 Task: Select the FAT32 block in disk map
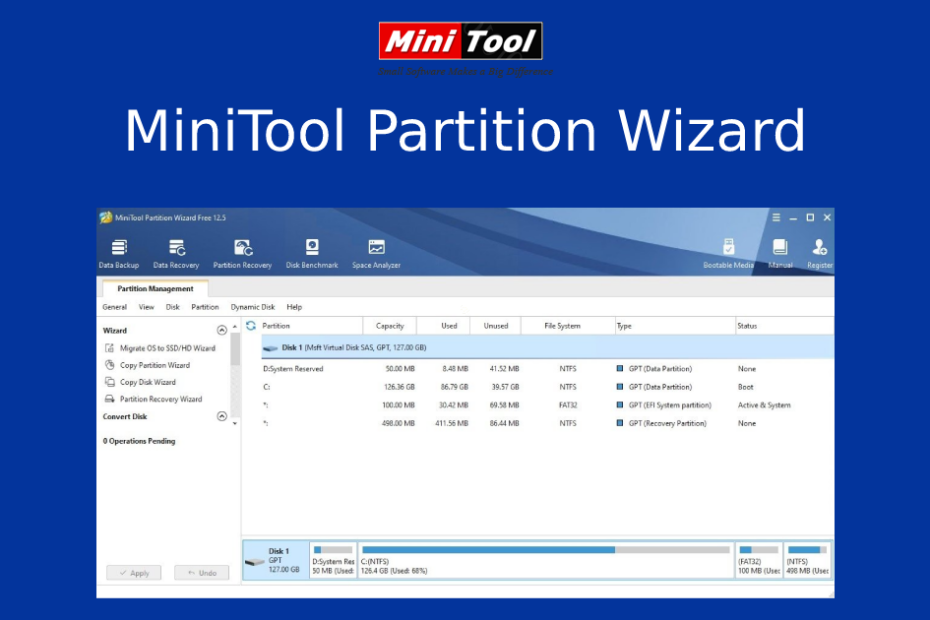coord(759,560)
